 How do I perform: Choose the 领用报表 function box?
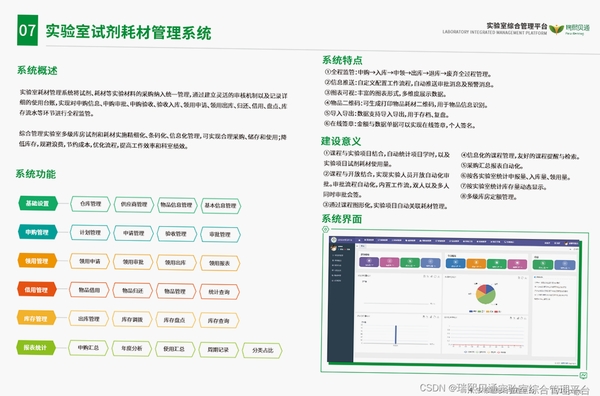[x=220, y=263]
